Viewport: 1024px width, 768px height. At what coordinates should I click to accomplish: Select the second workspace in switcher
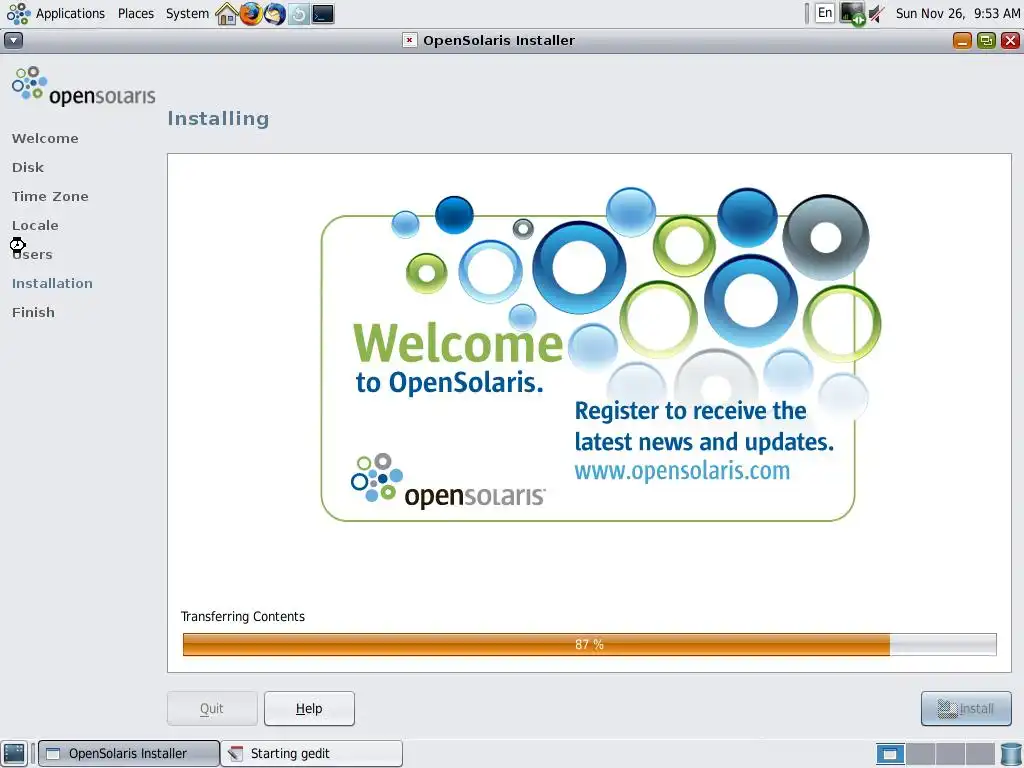point(920,754)
